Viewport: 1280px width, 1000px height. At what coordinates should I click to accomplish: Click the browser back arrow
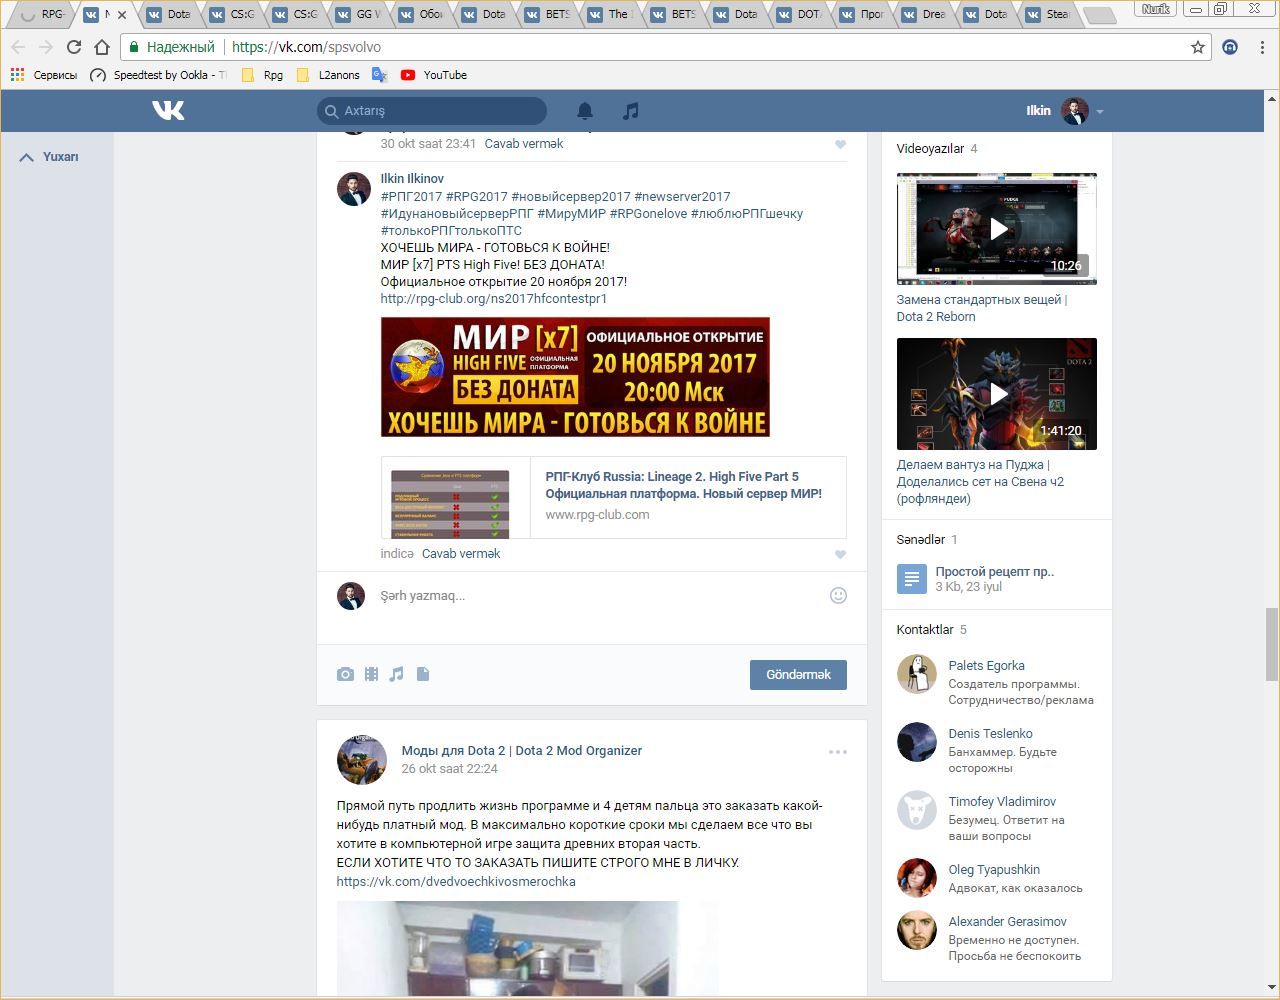[18, 47]
